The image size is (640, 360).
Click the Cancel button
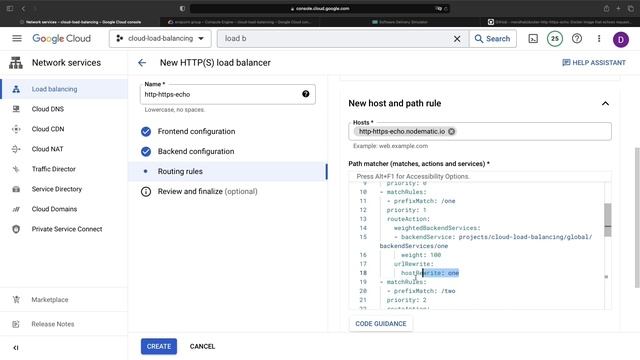pos(202,347)
